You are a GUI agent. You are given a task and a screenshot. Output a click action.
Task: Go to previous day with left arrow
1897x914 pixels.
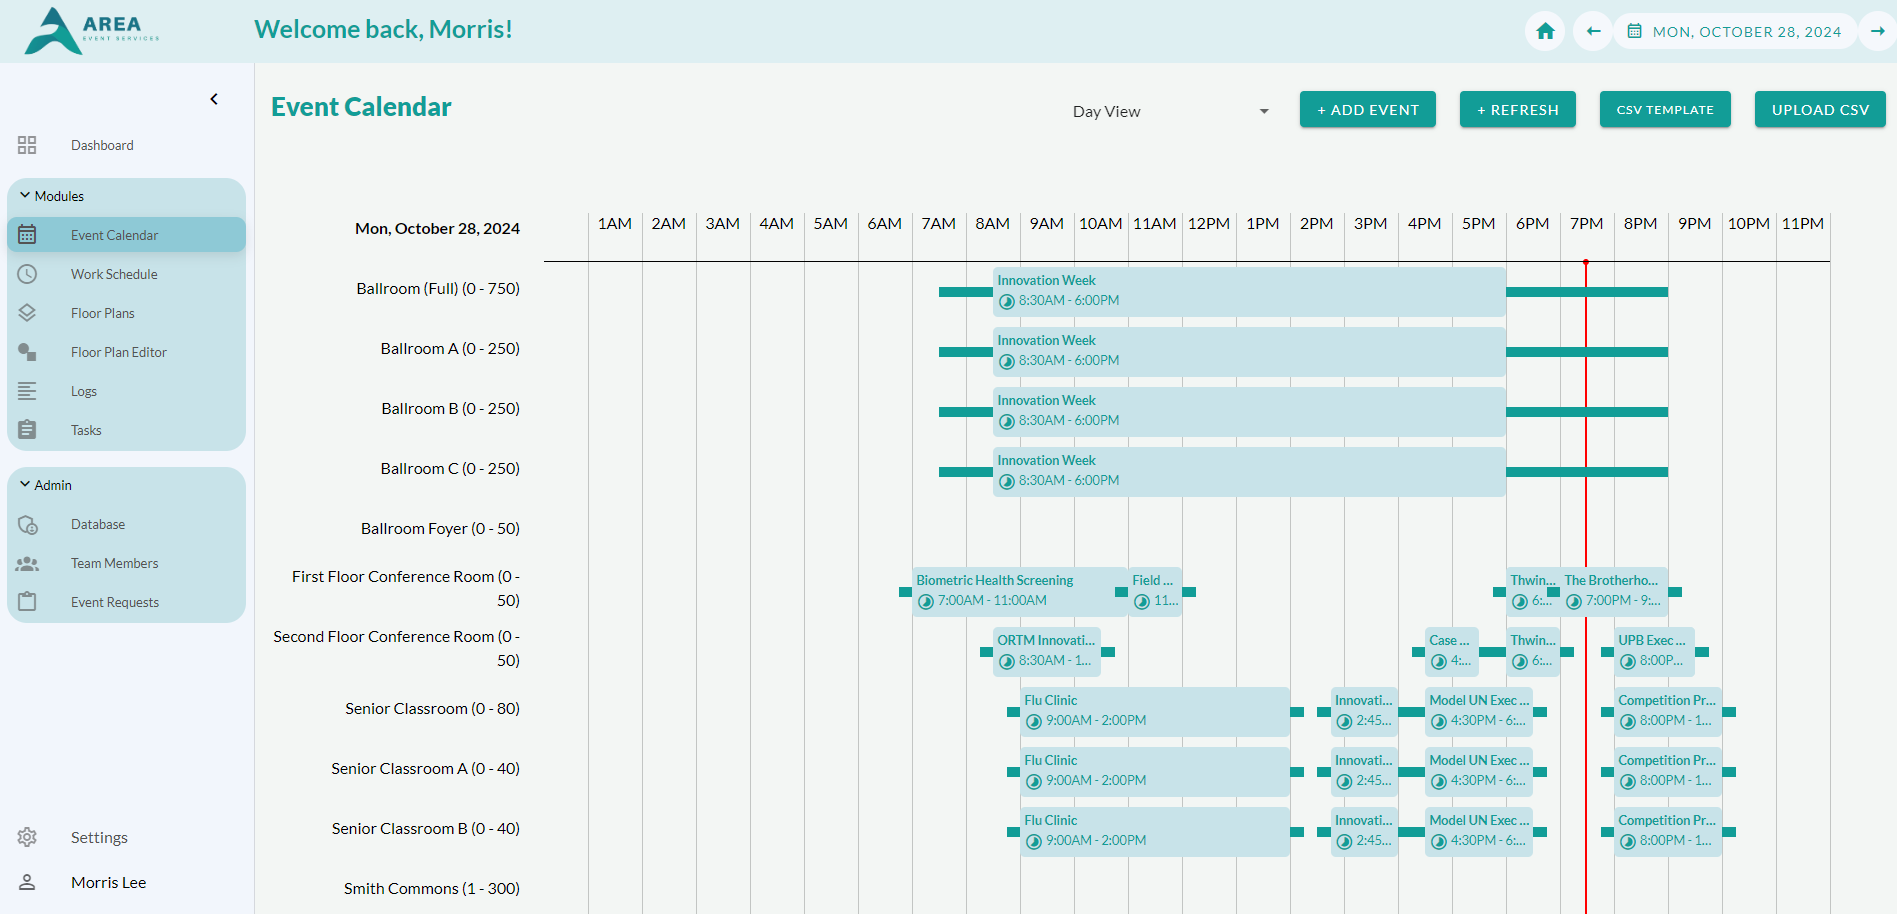pyautogui.click(x=1593, y=31)
